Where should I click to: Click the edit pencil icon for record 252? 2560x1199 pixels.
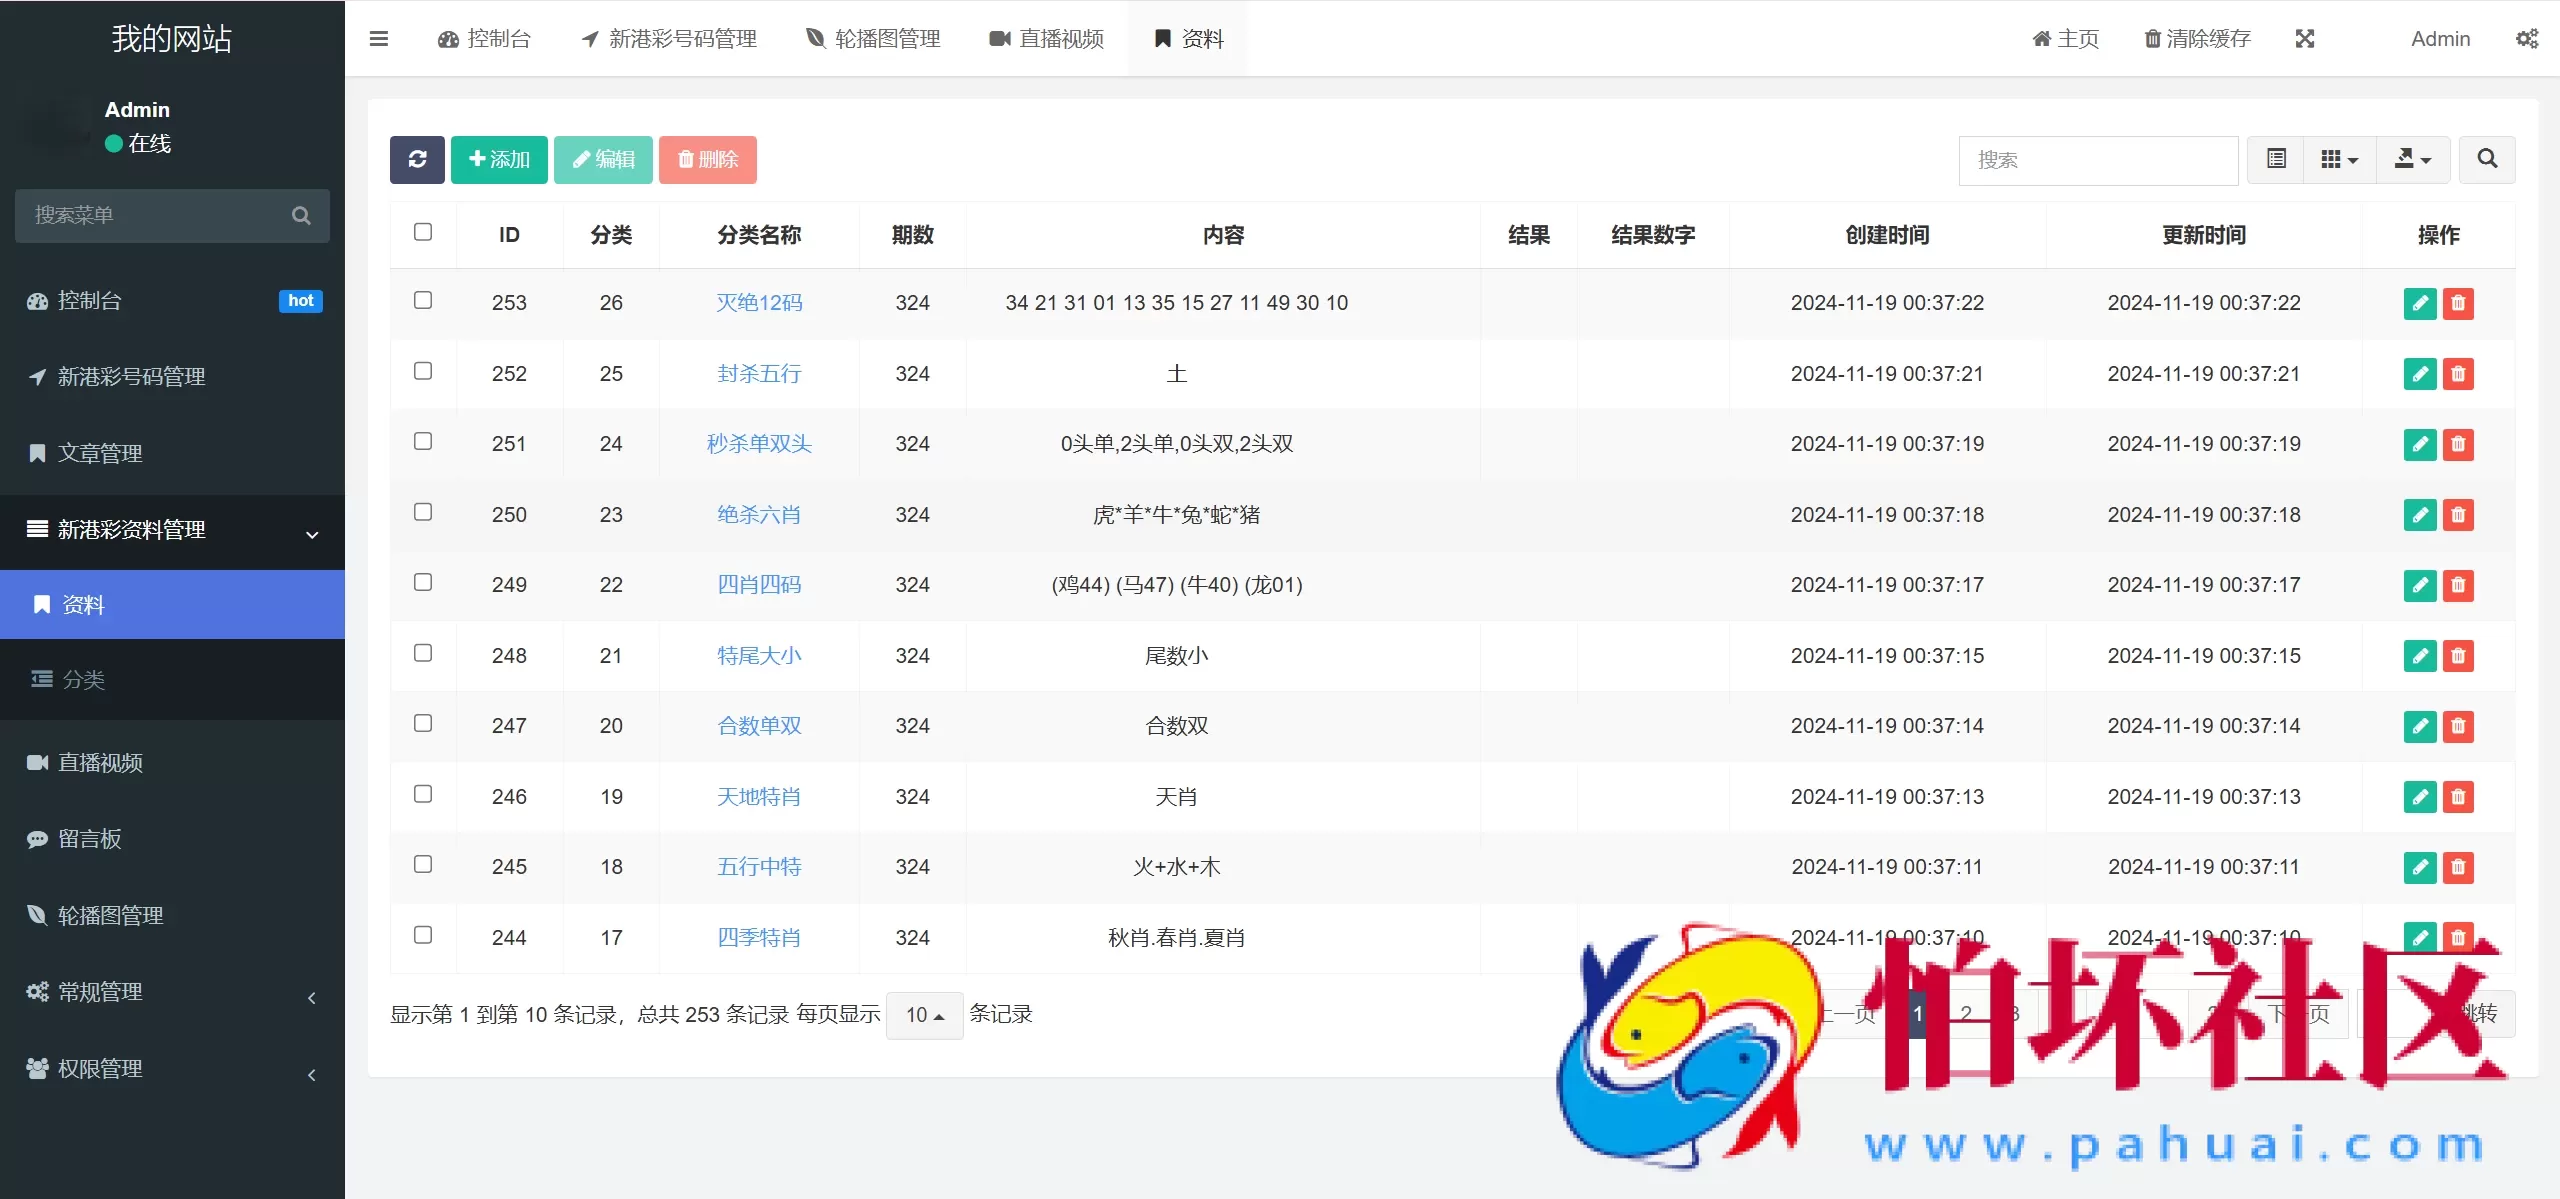click(x=2419, y=374)
